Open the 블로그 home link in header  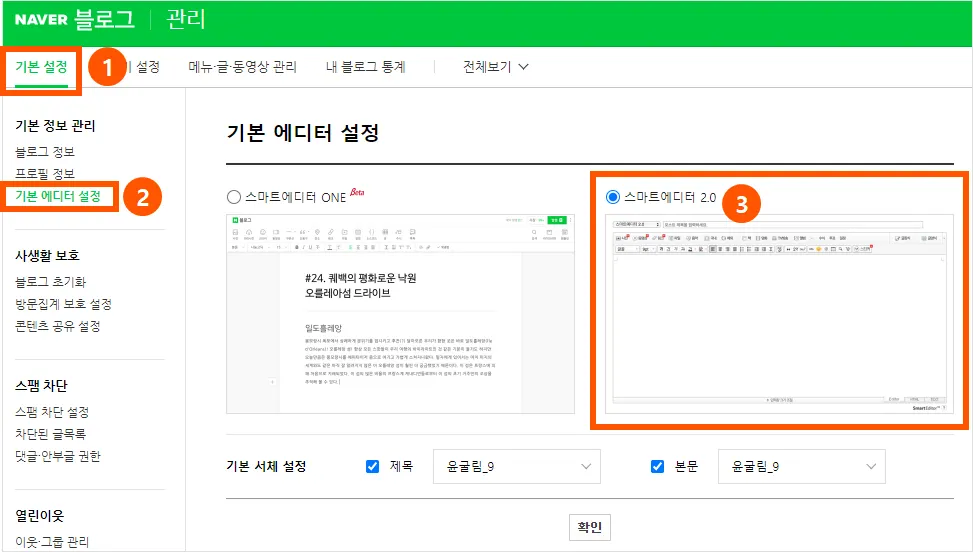[104, 19]
